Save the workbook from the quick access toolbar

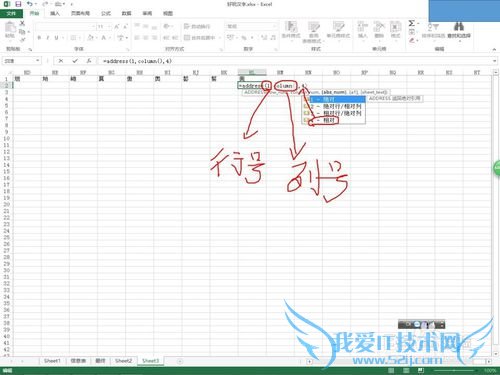(18, 4)
